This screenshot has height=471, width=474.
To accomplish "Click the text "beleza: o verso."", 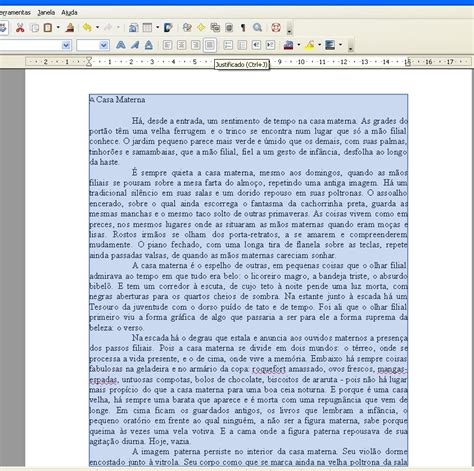I will pos(117,327).
